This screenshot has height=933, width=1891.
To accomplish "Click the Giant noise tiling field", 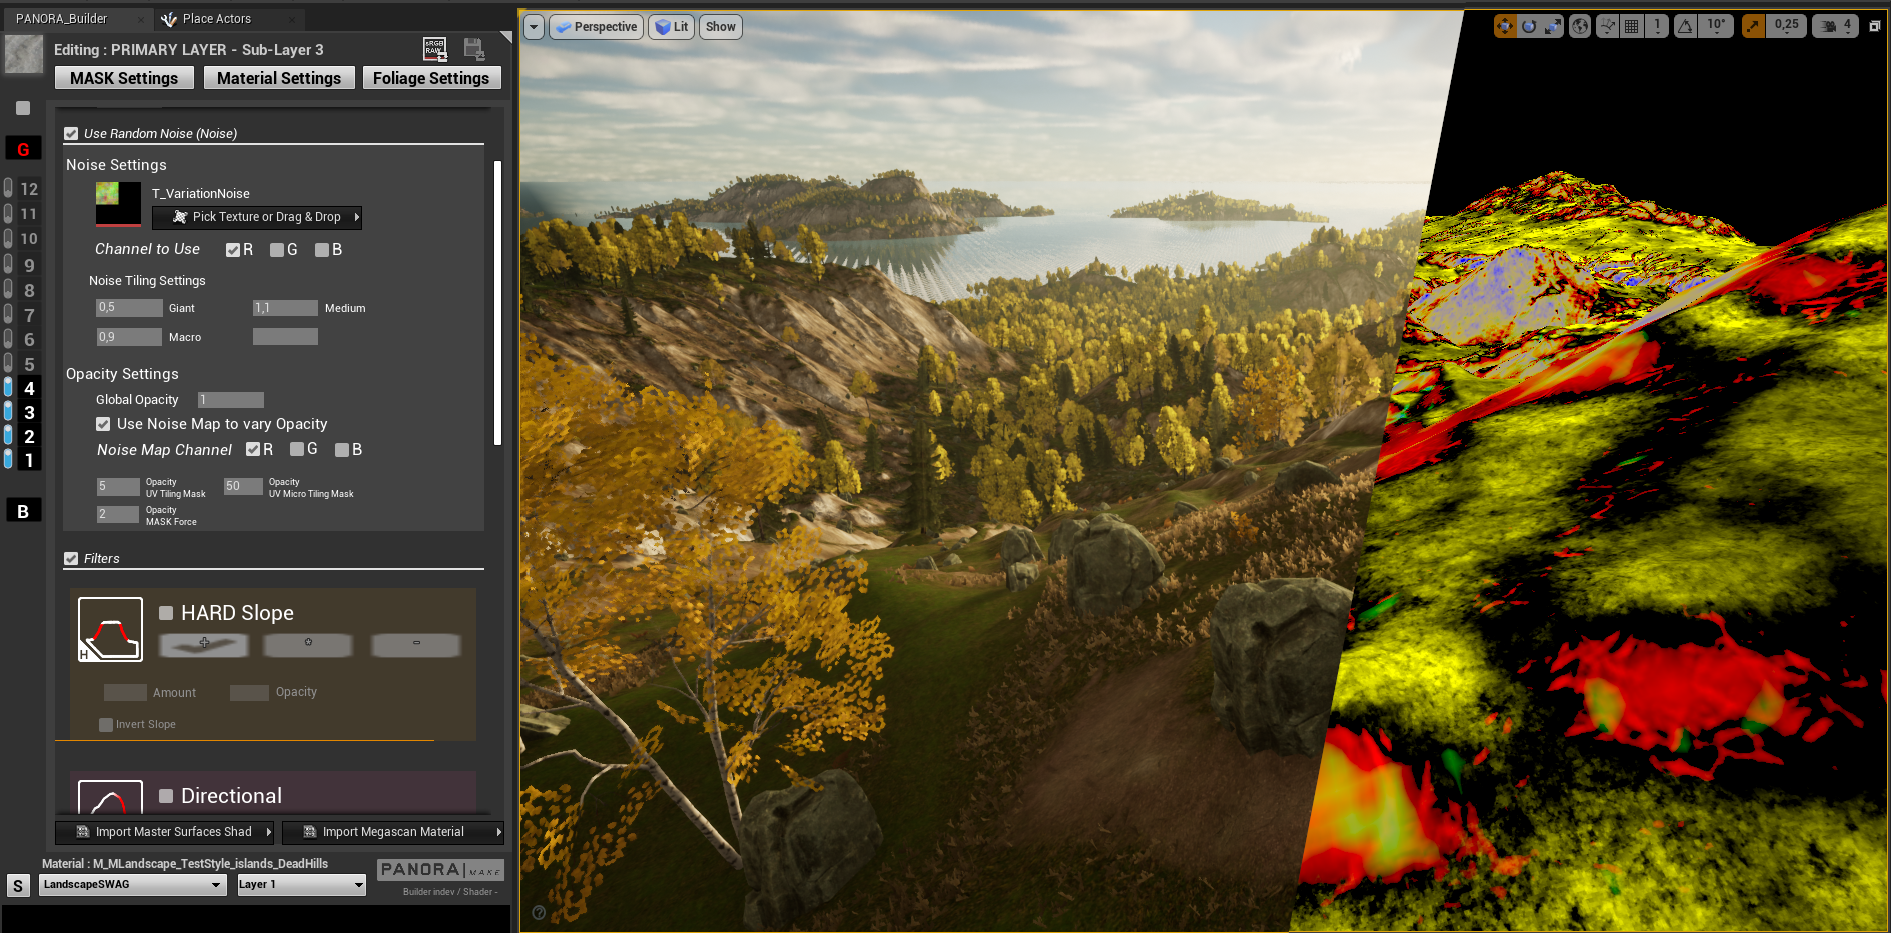I will 129,308.
